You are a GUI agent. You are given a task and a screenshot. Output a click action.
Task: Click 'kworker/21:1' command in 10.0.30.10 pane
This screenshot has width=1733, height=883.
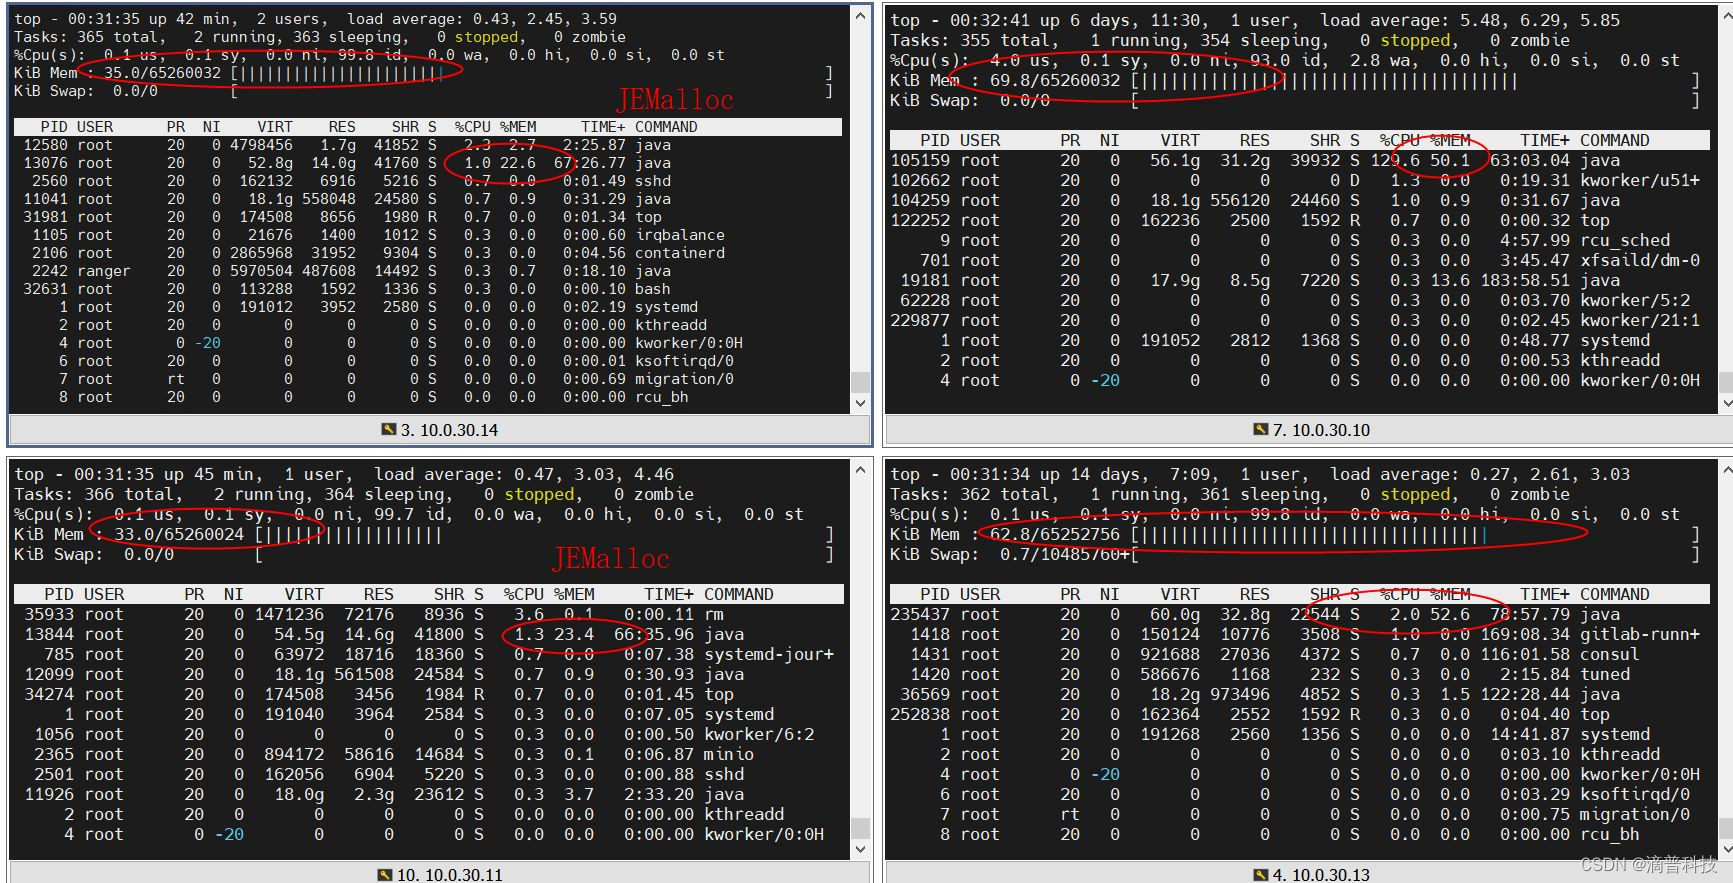tap(1640, 320)
